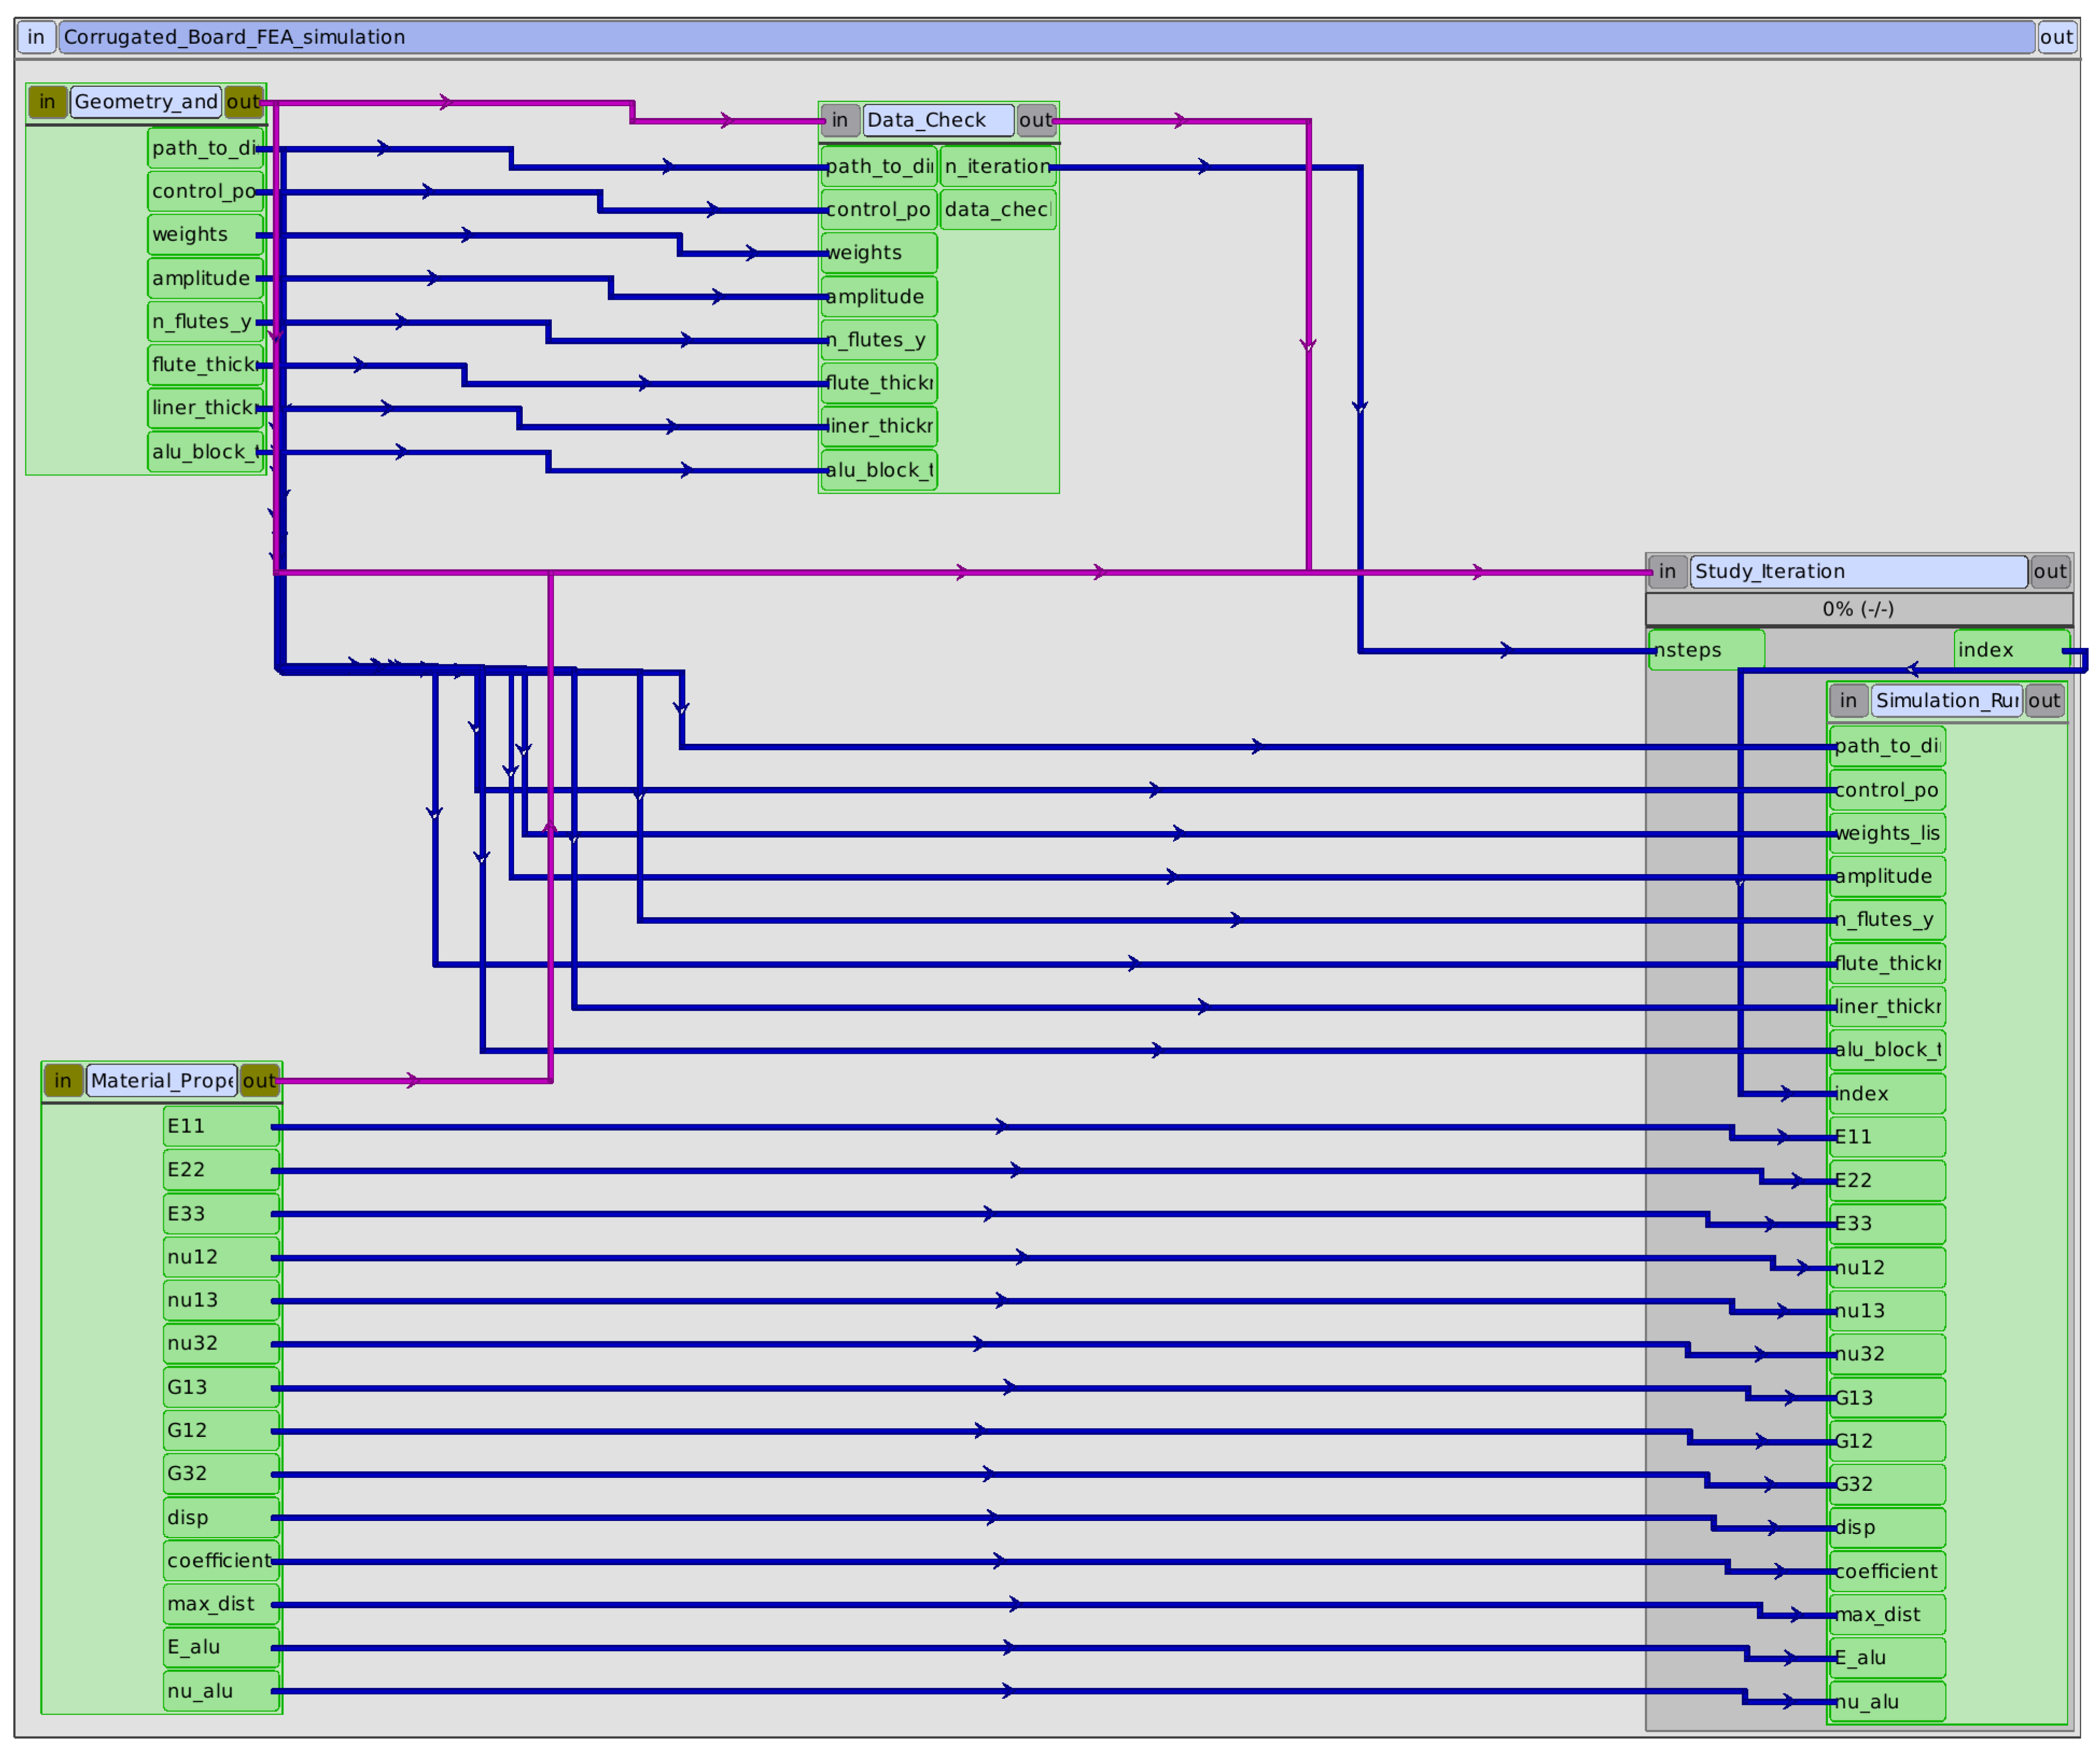Click the Simulation_Run node title
Viewport: 2100px width, 1757px height.
click(x=1945, y=700)
